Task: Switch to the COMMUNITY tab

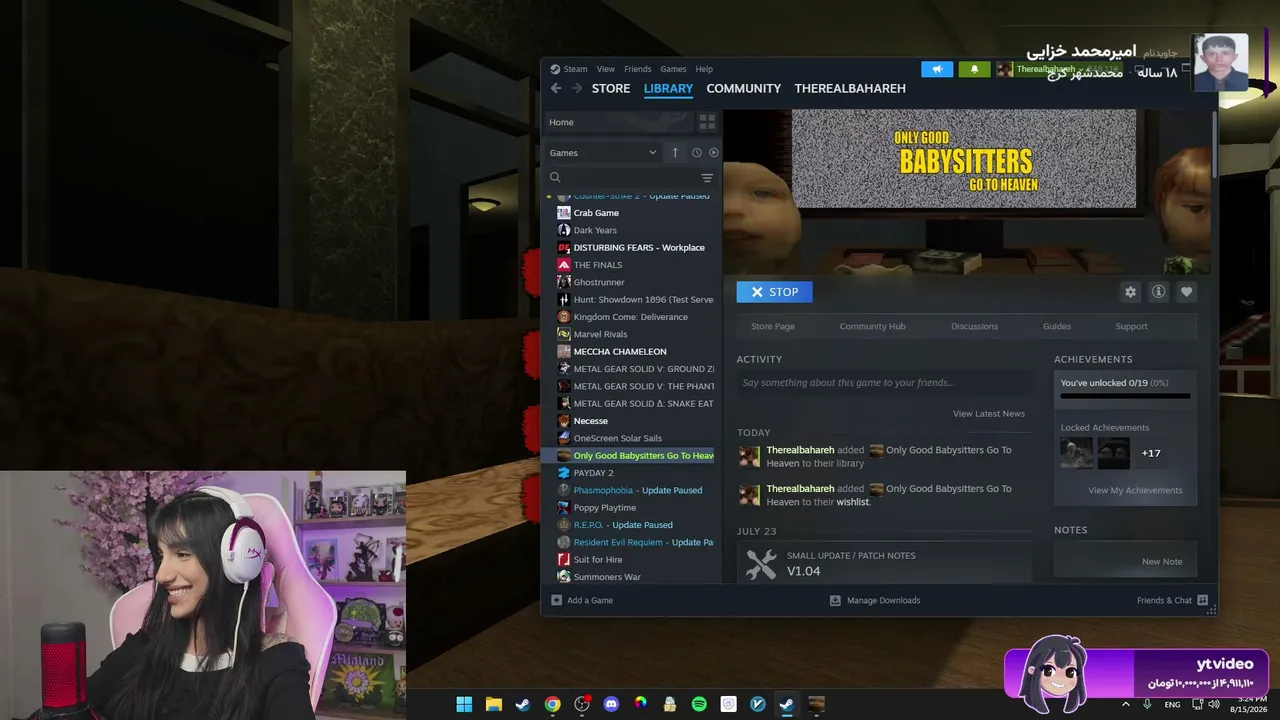Action: 743,88
